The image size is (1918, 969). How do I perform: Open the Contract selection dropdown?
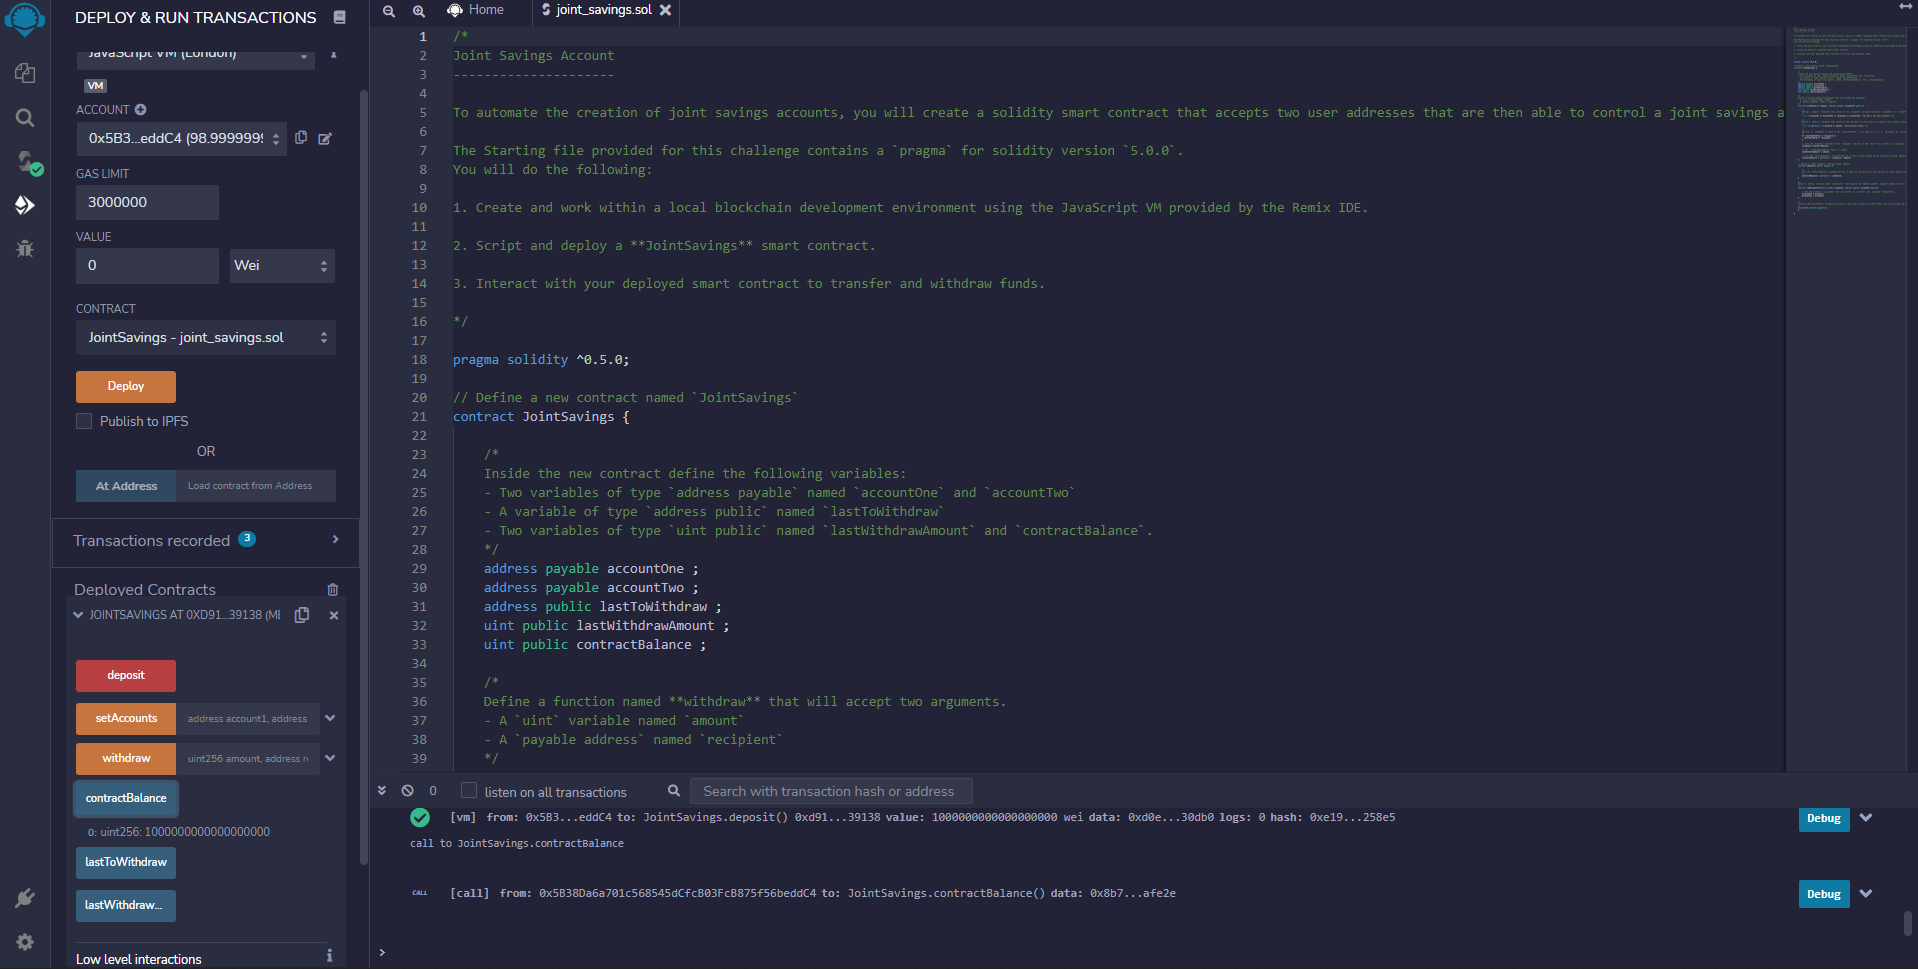tap(206, 337)
